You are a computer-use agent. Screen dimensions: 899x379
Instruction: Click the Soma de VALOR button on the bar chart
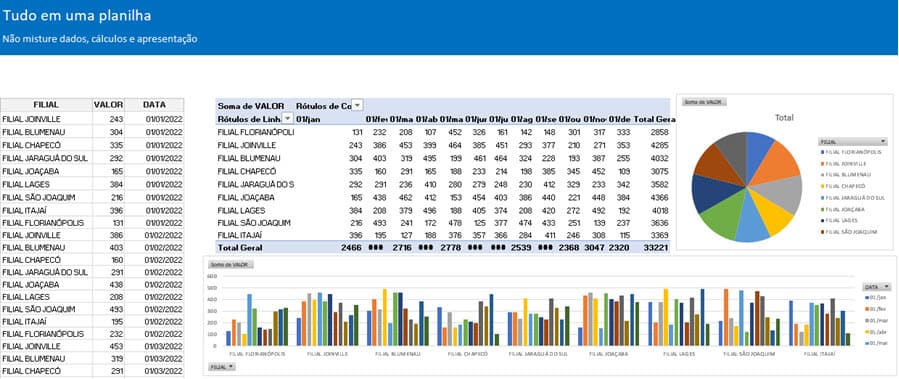(230, 264)
